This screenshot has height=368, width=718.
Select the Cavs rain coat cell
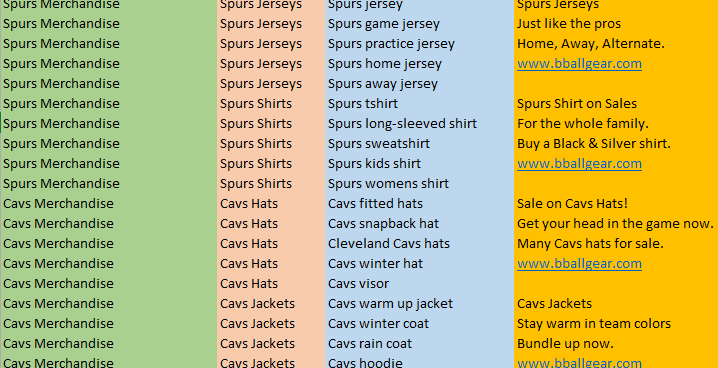click(x=419, y=344)
